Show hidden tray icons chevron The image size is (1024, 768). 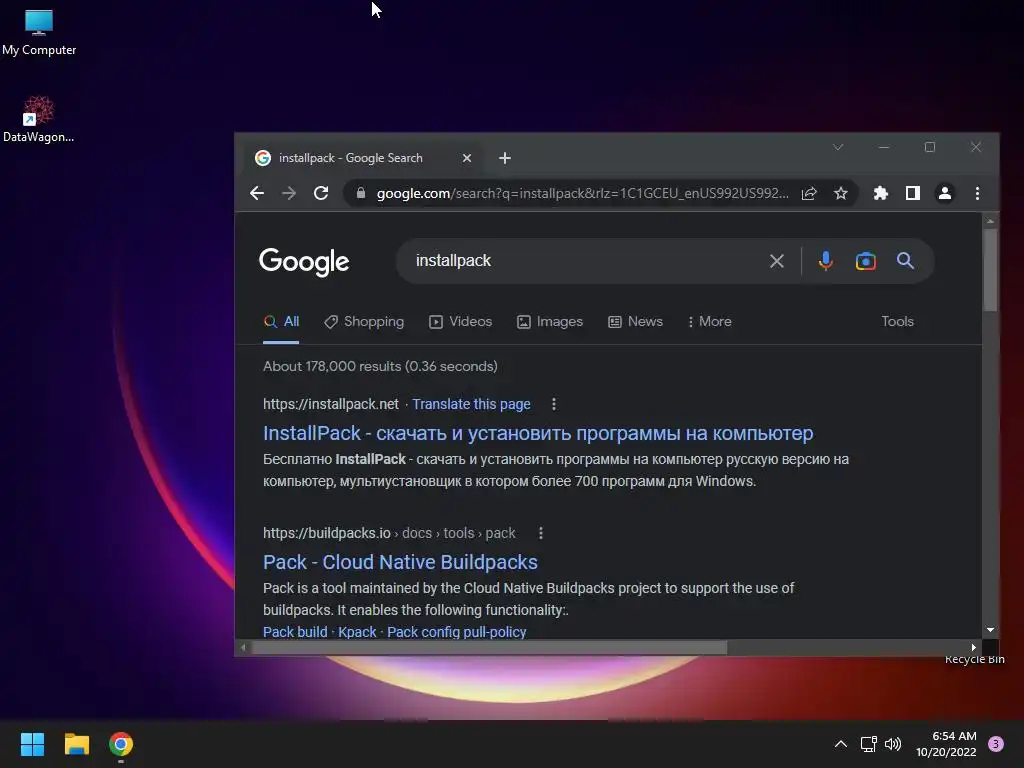pos(840,744)
